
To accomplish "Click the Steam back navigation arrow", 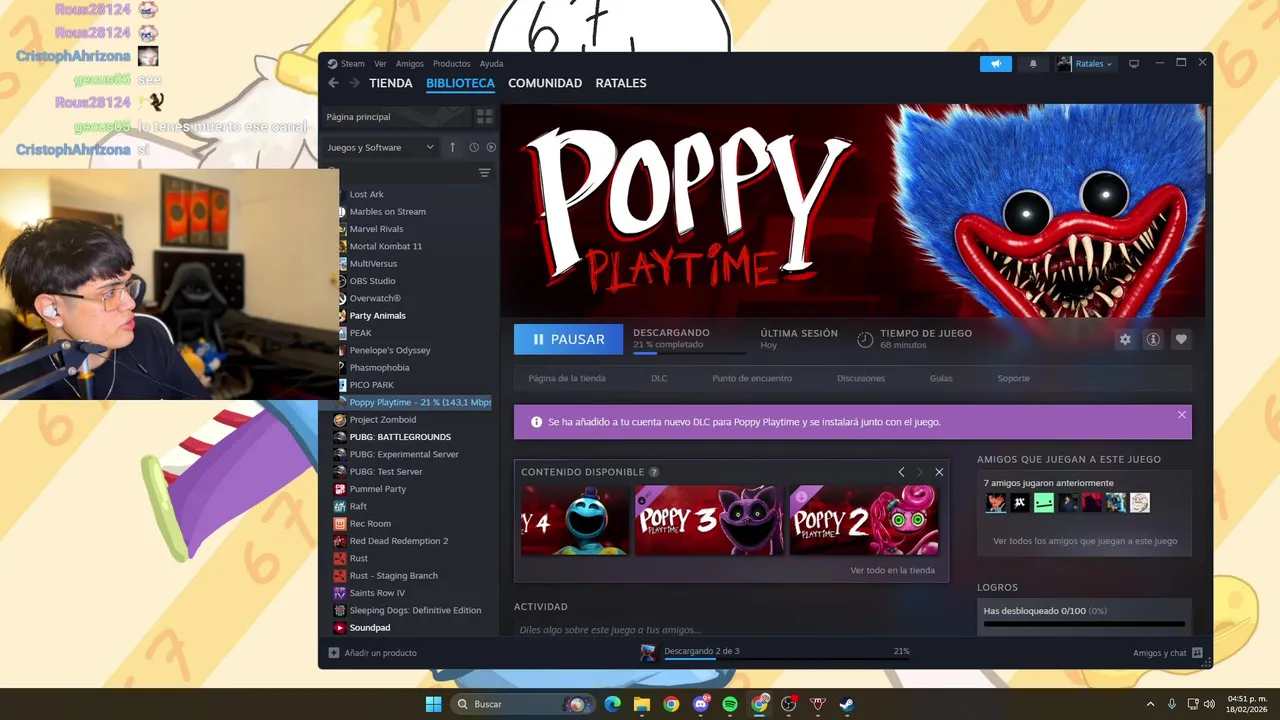I will (334, 83).
